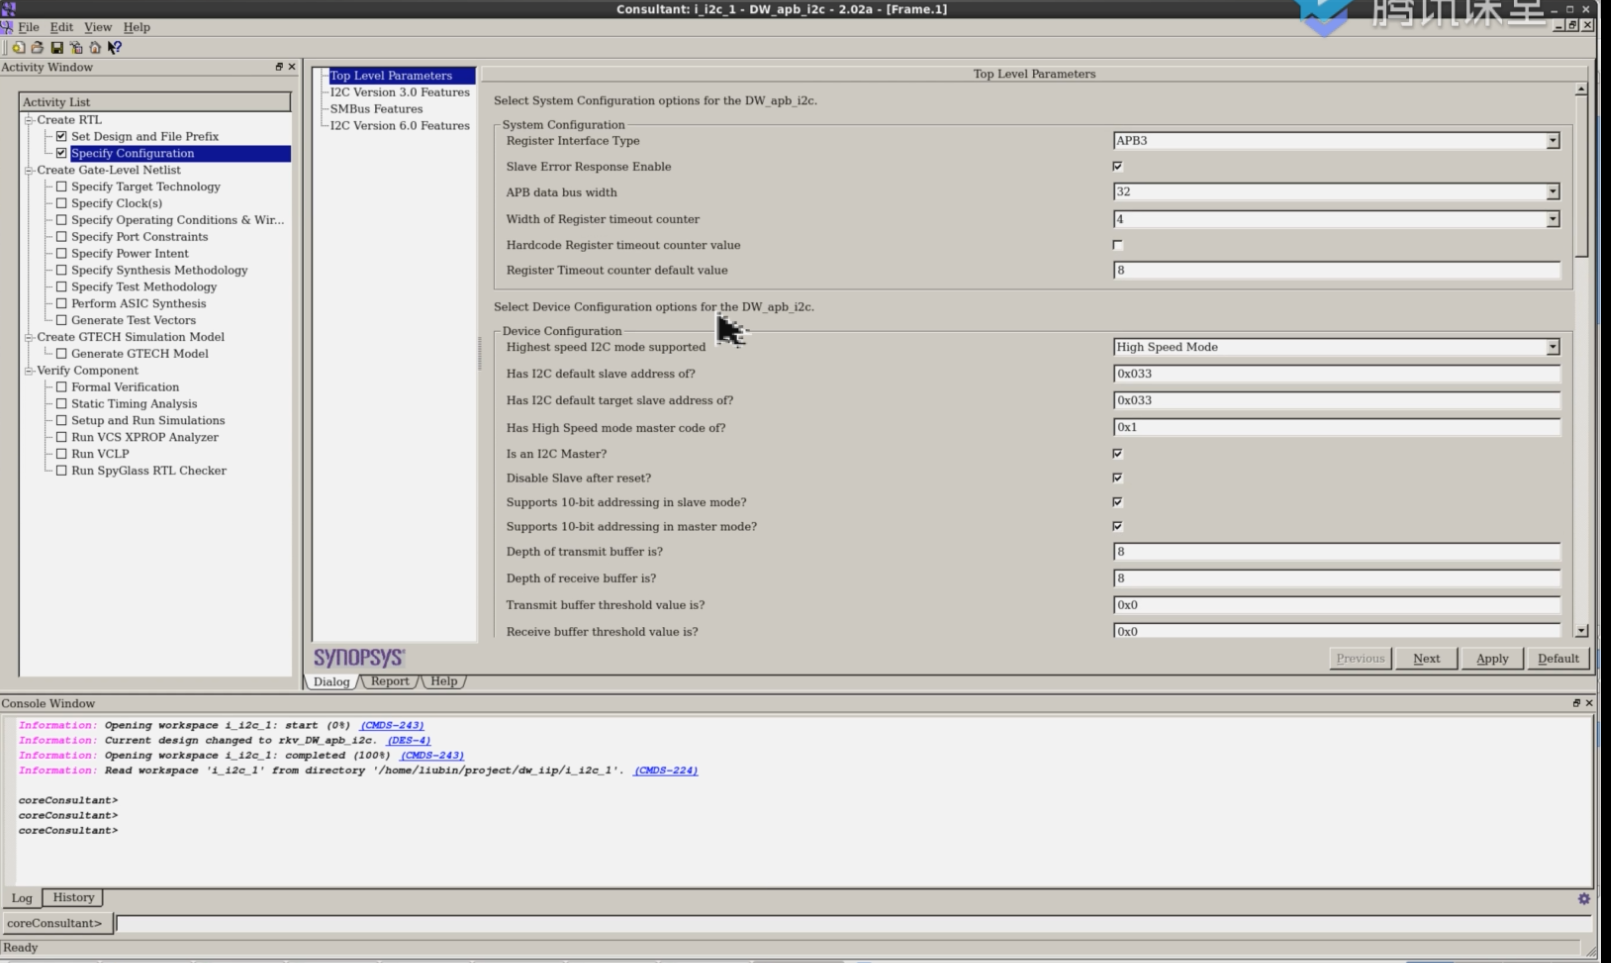
Task: Click the coreConsultant> prompt button
Action: 57,923
